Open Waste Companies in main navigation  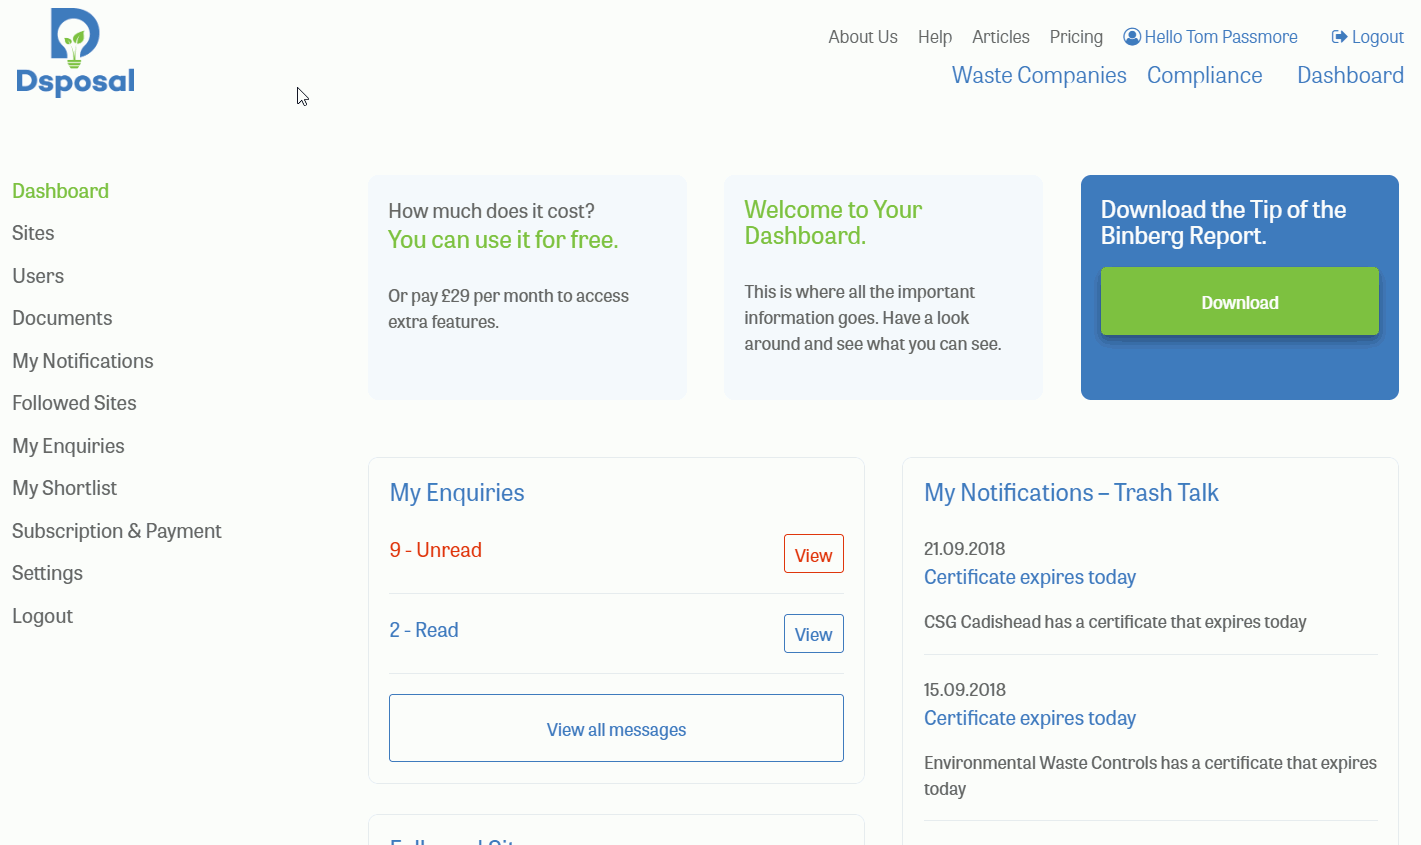point(1039,75)
